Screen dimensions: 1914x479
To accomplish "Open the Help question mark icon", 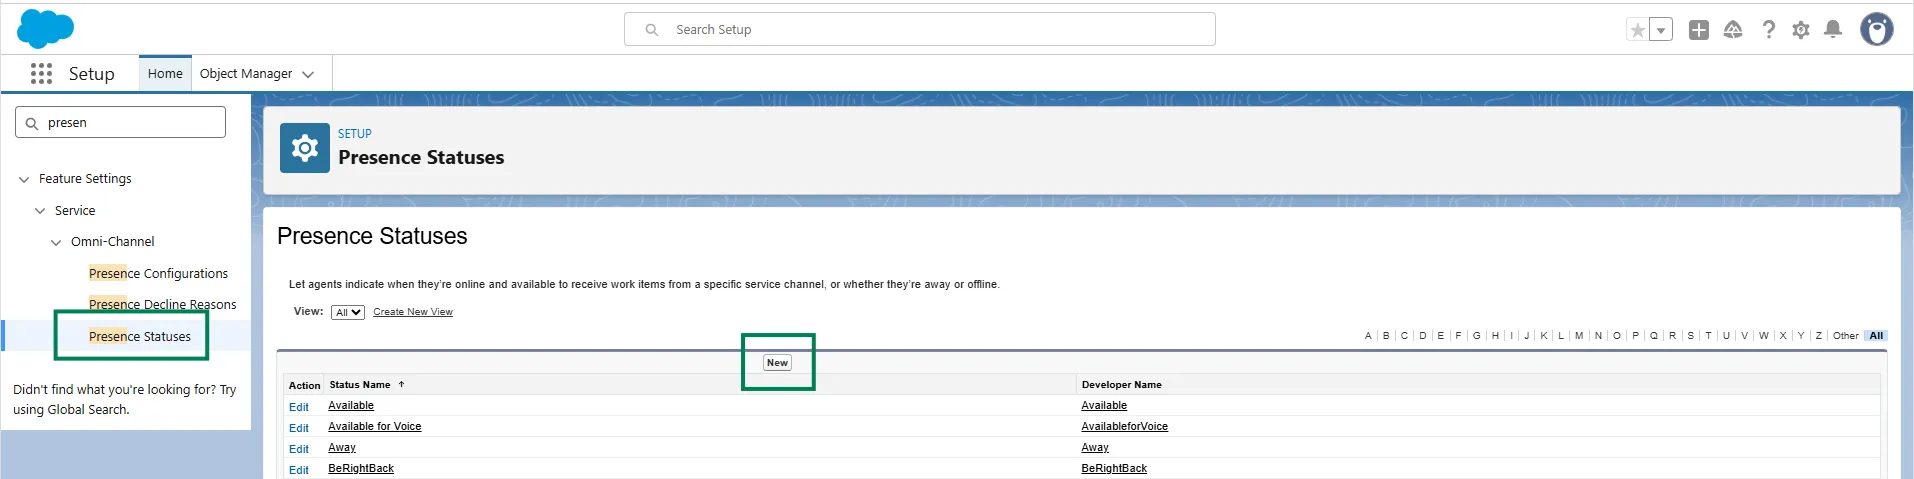I will (x=1768, y=30).
